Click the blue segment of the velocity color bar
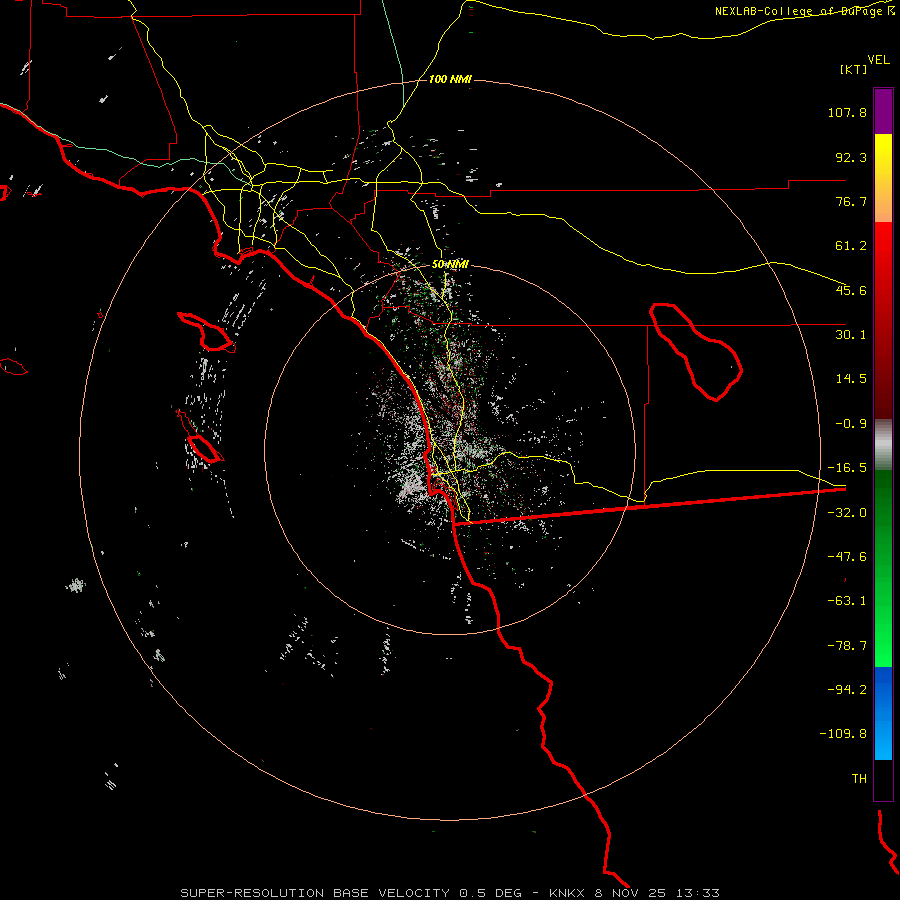The height and width of the screenshot is (900, 900). click(883, 713)
